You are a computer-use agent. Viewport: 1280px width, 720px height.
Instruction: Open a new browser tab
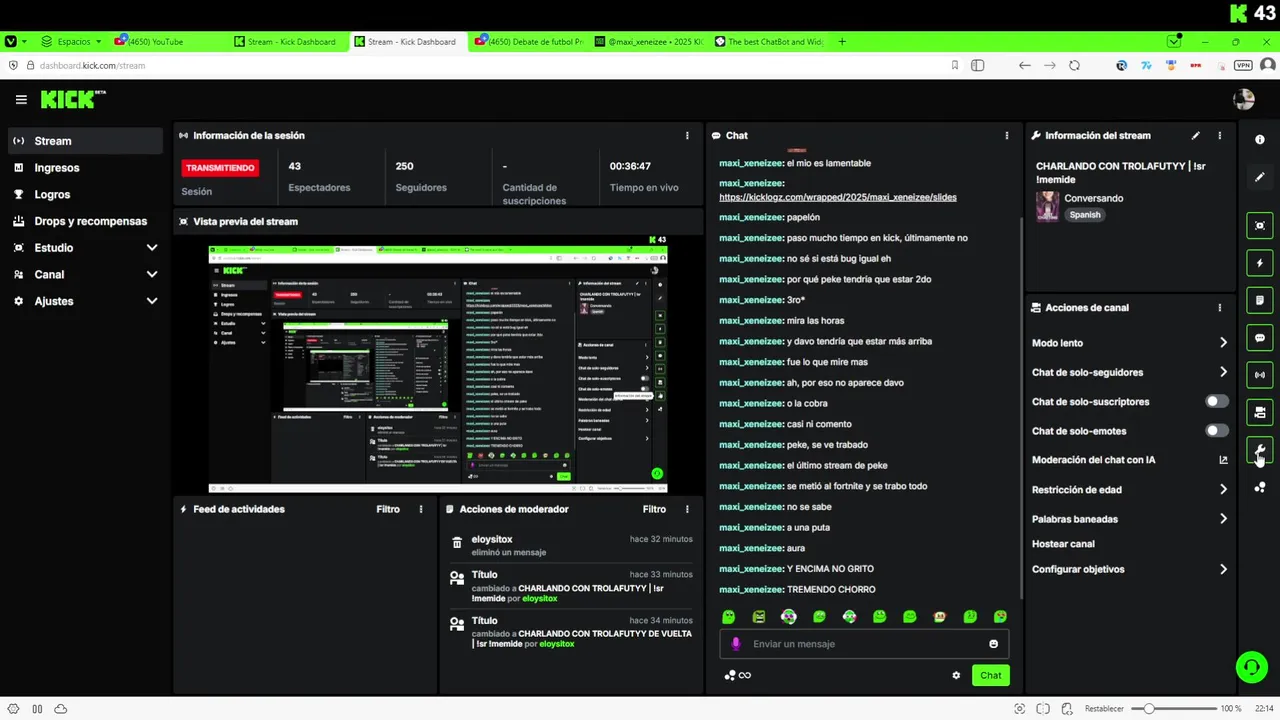pyautogui.click(x=842, y=41)
